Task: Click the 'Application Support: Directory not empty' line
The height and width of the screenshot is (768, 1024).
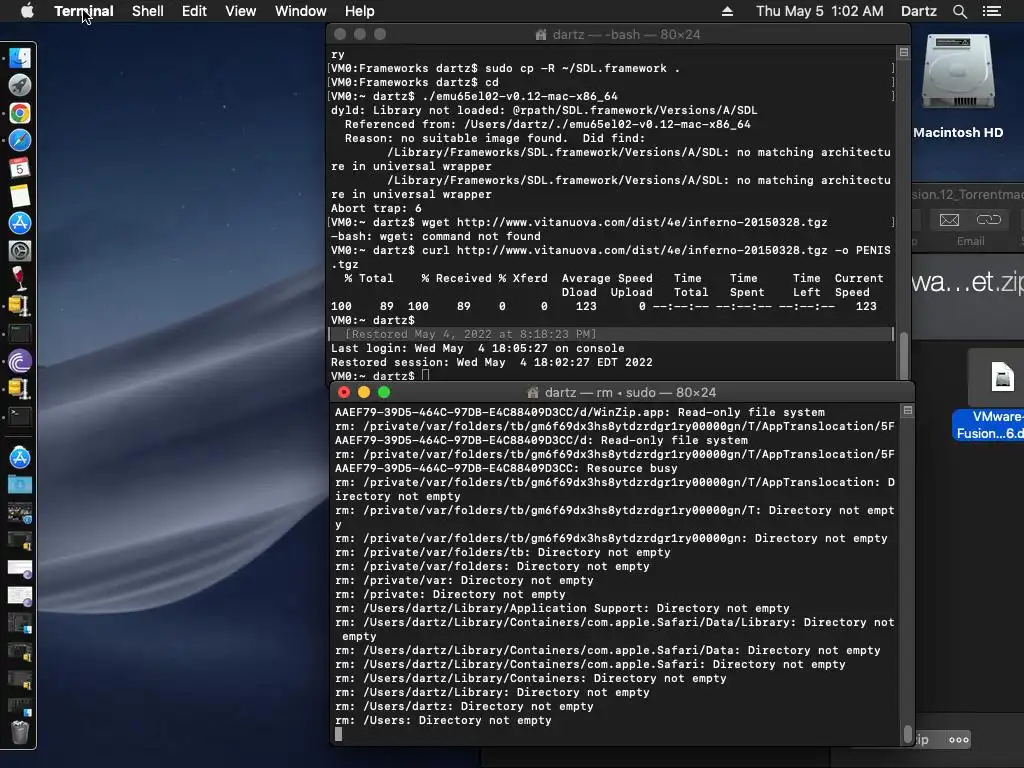Action: (x=562, y=609)
